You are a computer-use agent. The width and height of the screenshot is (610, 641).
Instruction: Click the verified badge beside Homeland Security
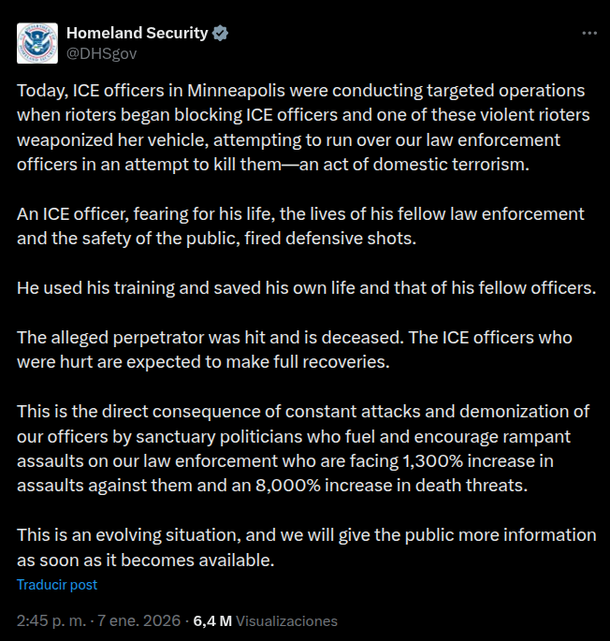[x=221, y=33]
